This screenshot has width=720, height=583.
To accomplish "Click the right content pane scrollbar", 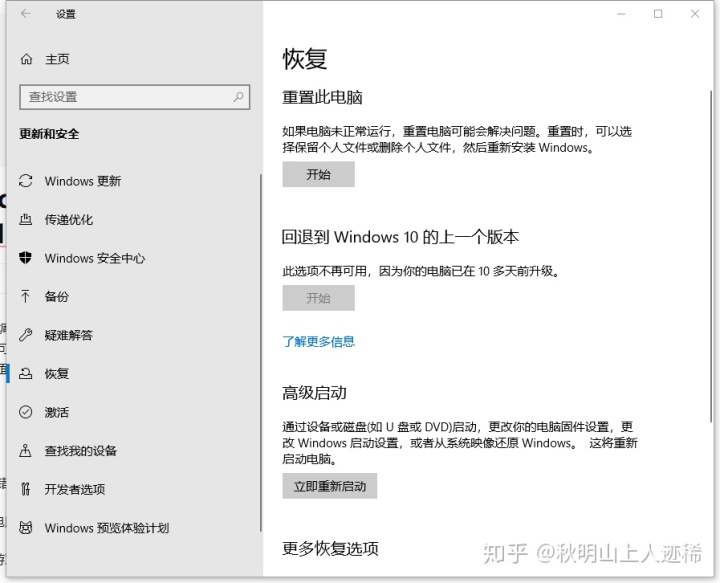I will coord(711,256).
